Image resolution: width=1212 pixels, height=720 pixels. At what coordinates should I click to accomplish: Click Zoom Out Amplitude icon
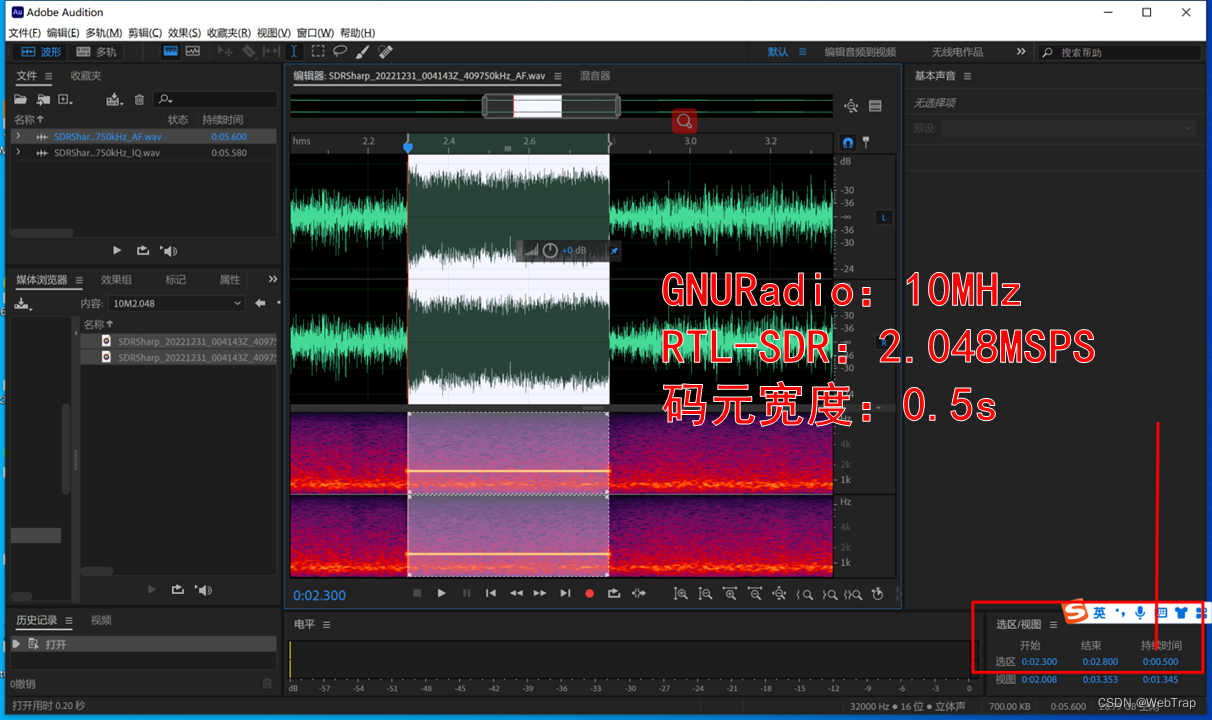705,594
